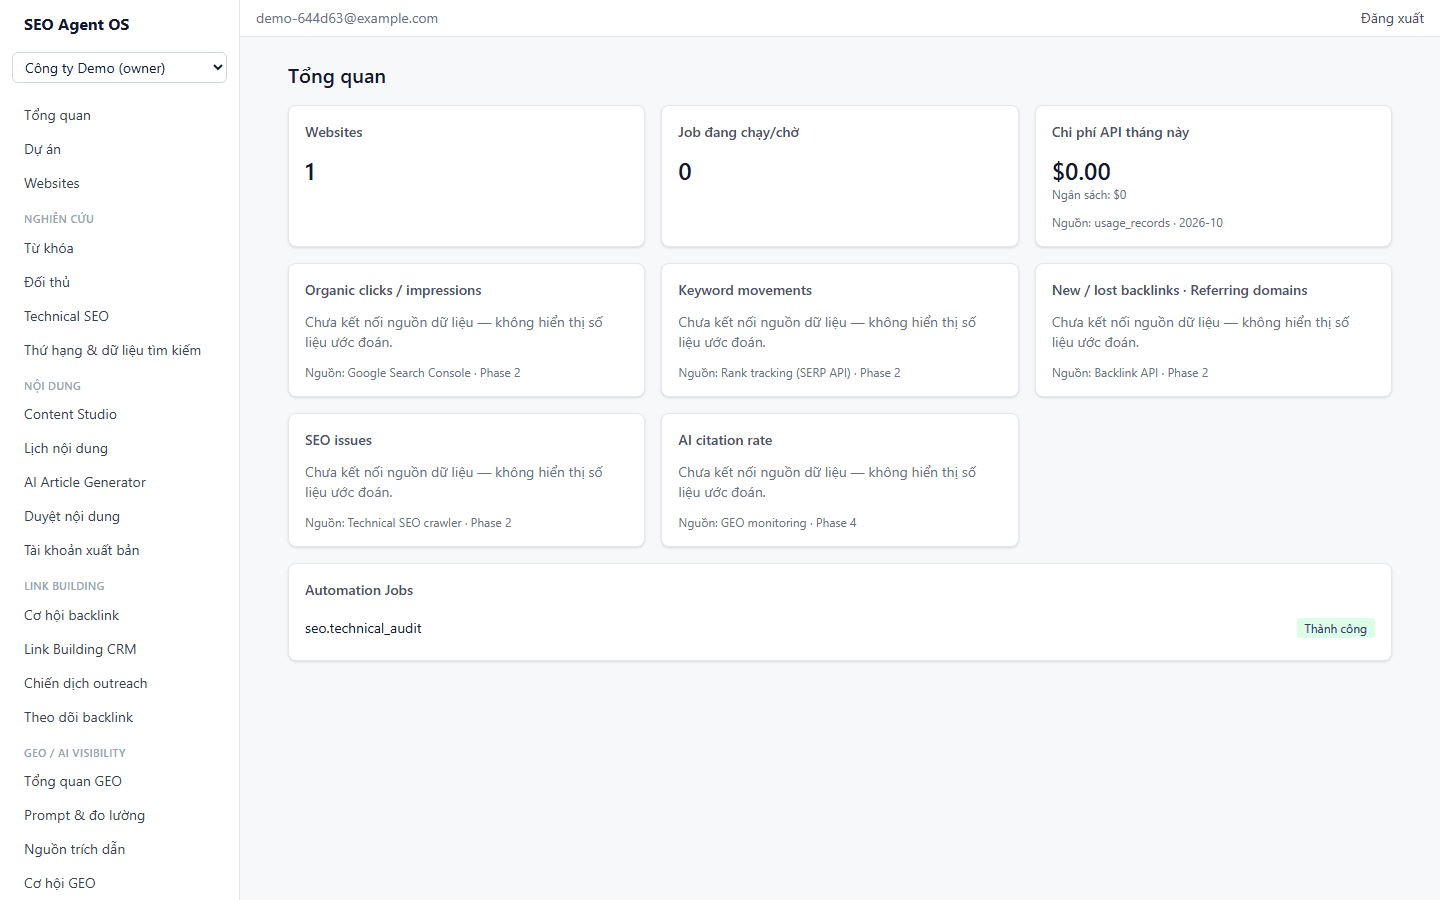Viewport: 1440px width, 900px height.
Task: Open Thứ hạng & dữ liệu tìm kiếm
Action: coord(112,350)
